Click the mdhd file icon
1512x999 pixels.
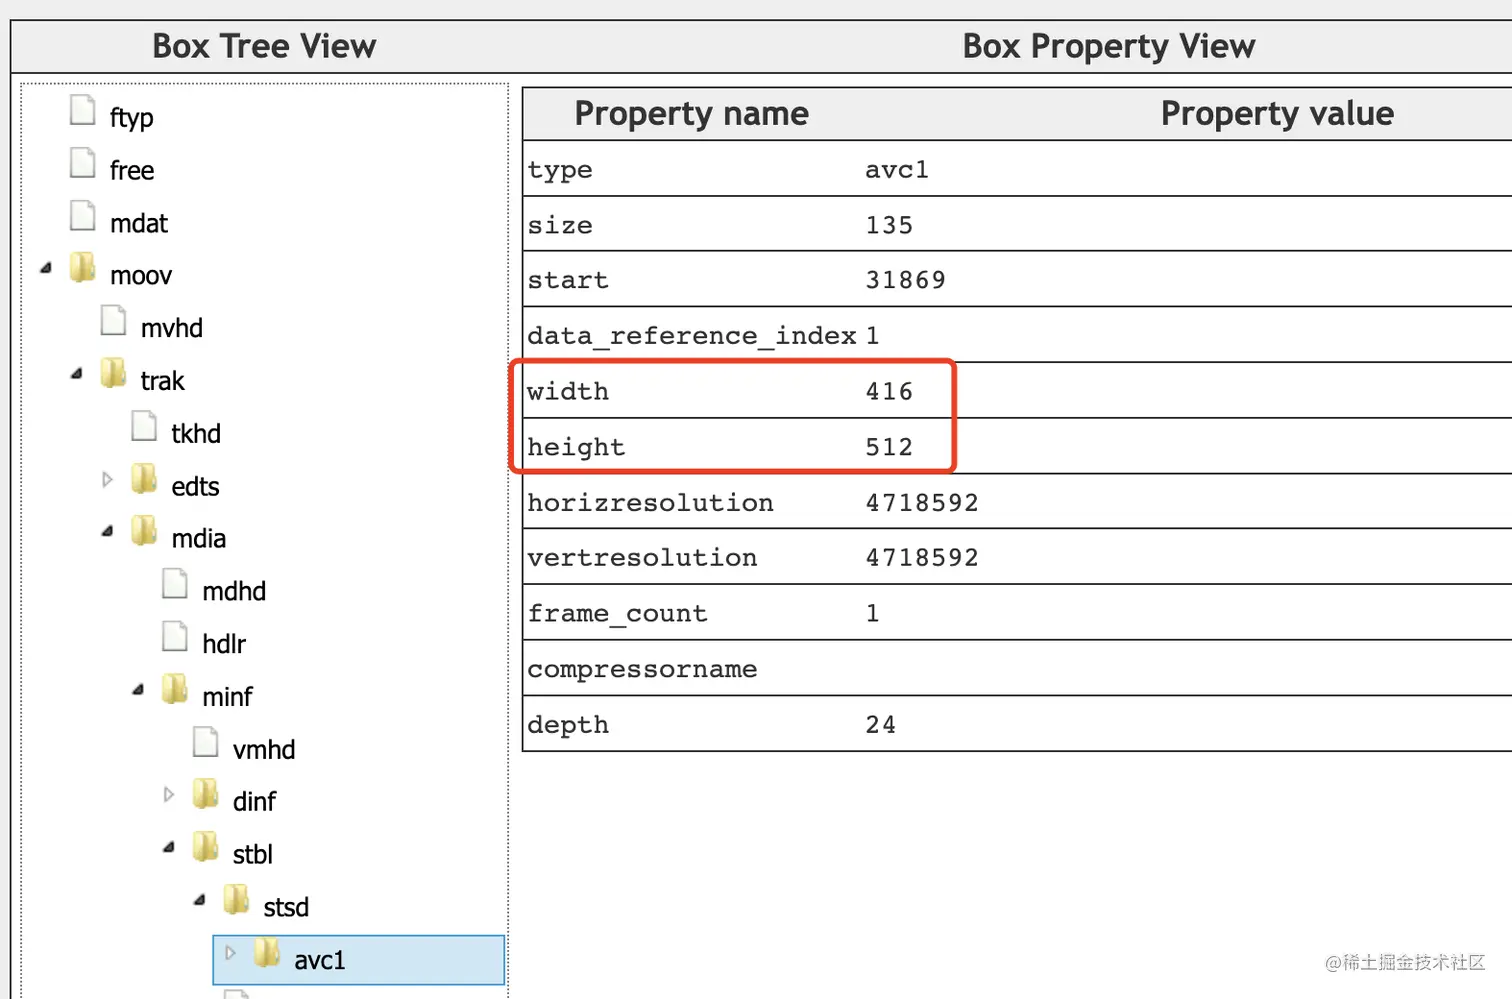(x=175, y=584)
